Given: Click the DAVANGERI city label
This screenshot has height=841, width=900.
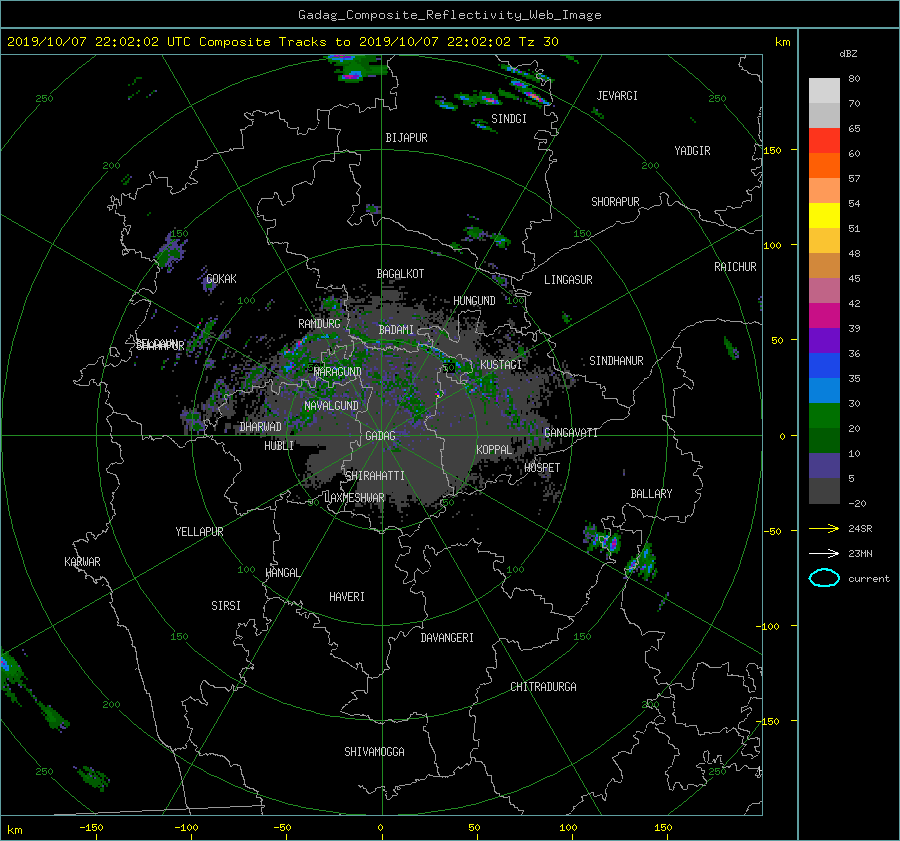Looking at the screenshot, I should (447, 638).
